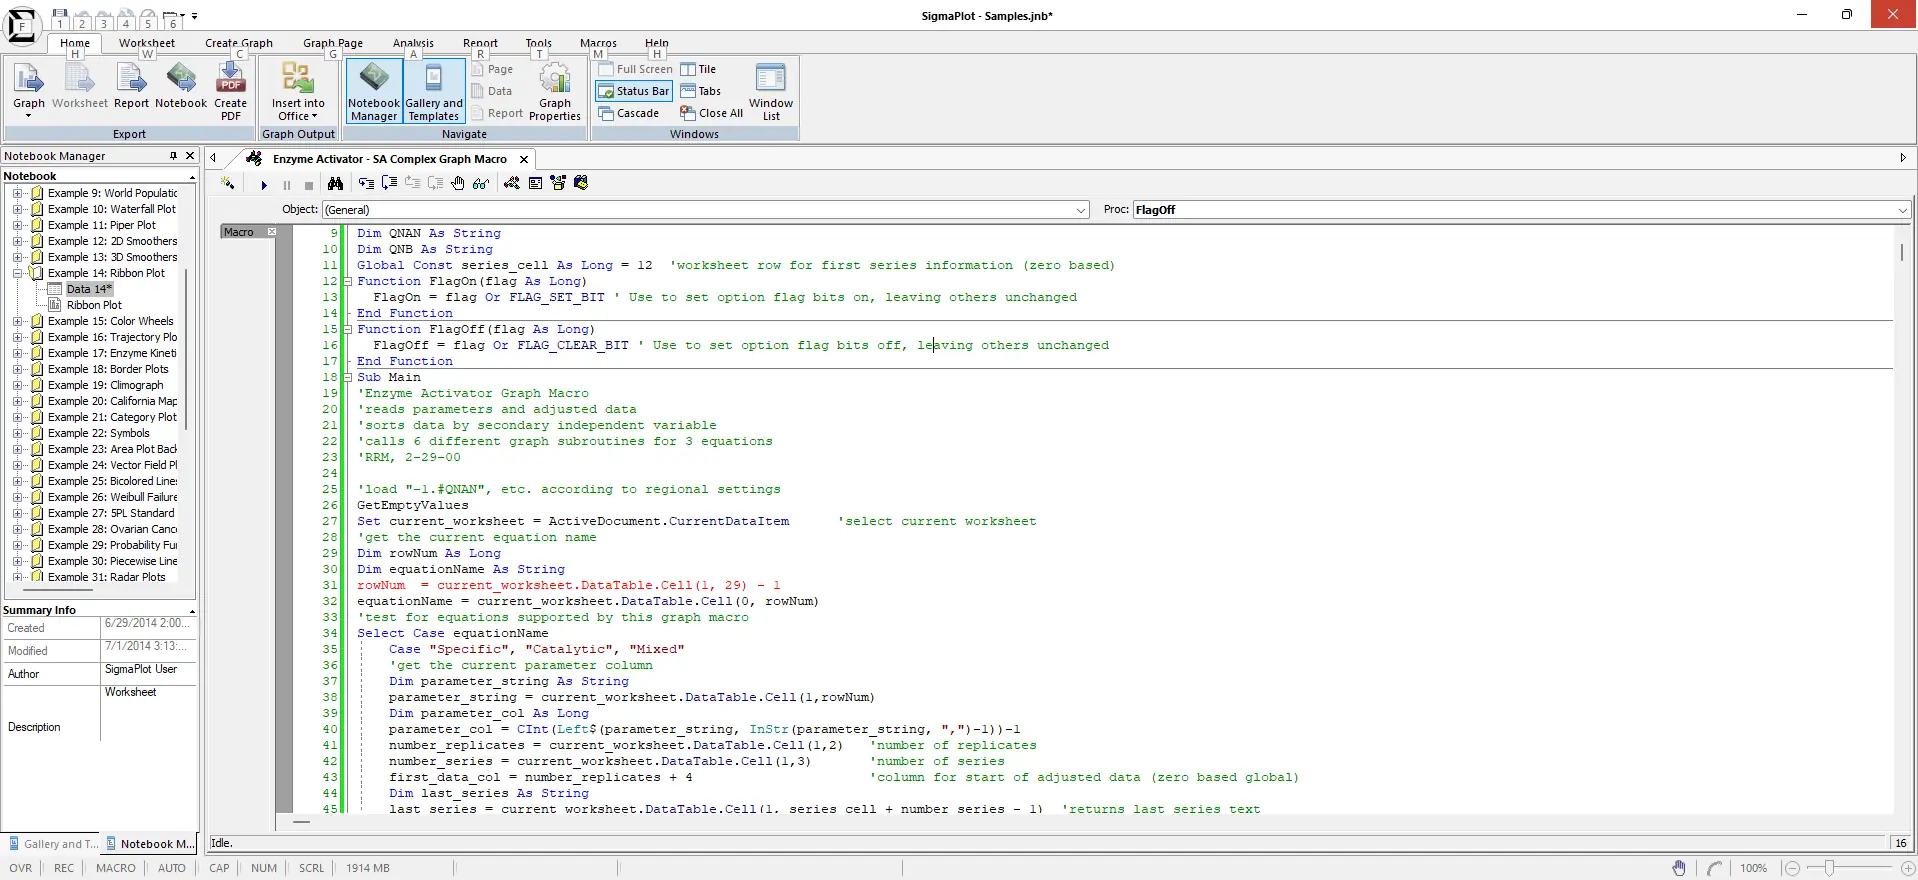Toggle the Status Bar option
The image size is (1918, 880).
click(633, 91)
